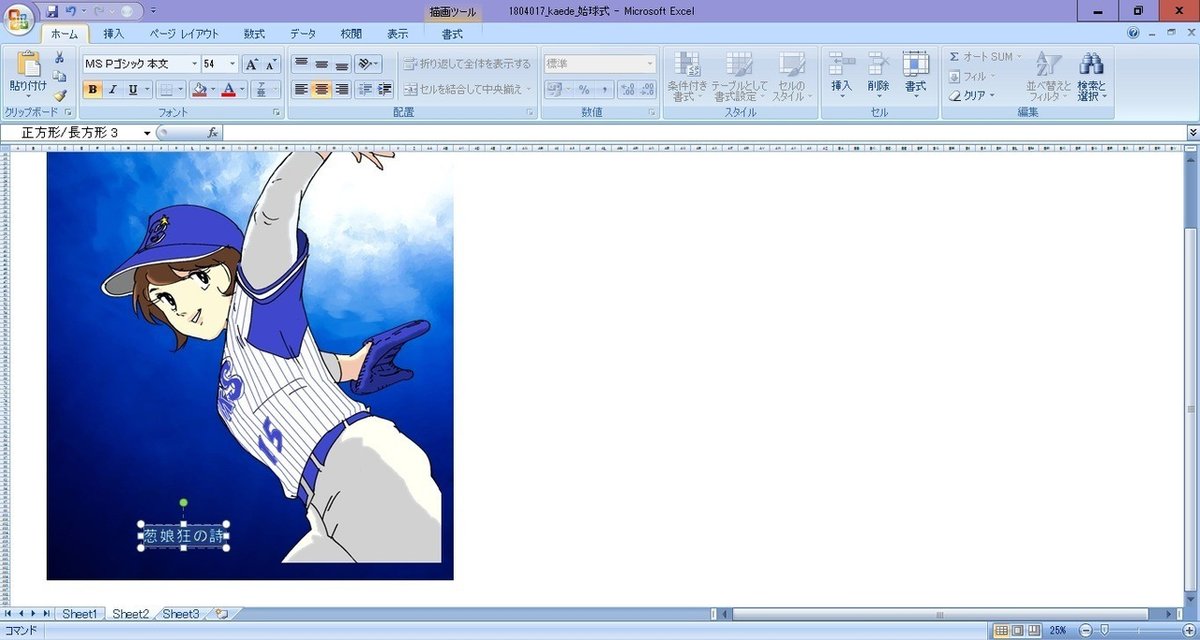Insert a new worksheet tab icon
The image size is (1200, 640).
click(221, 613)
